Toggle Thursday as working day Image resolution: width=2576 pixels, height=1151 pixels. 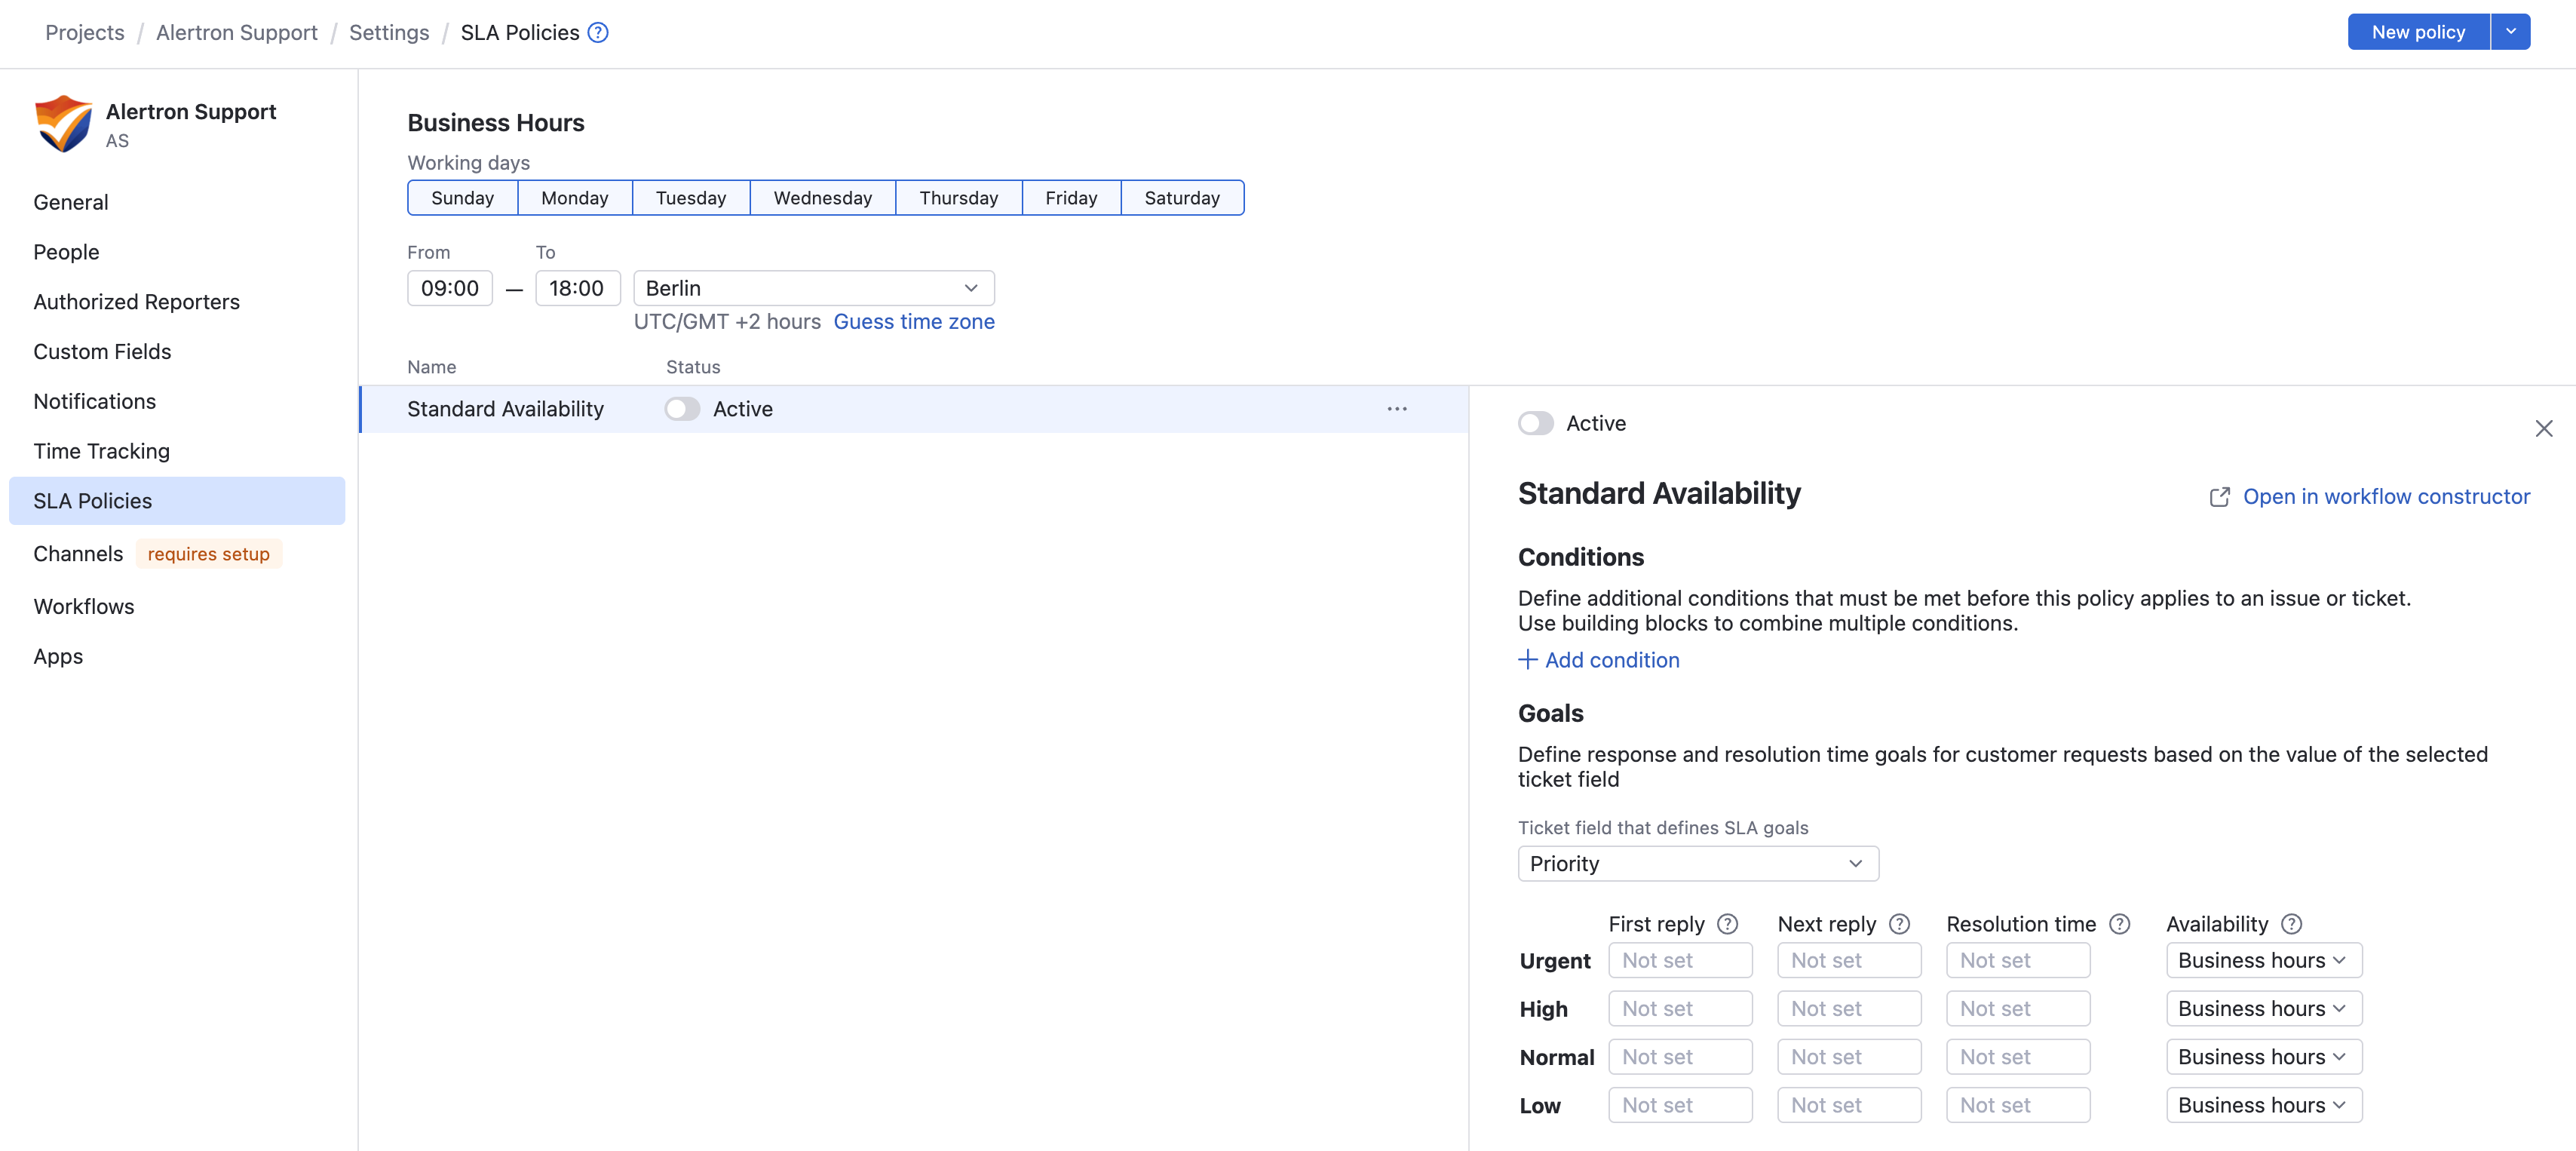click(x=958, y=198)
